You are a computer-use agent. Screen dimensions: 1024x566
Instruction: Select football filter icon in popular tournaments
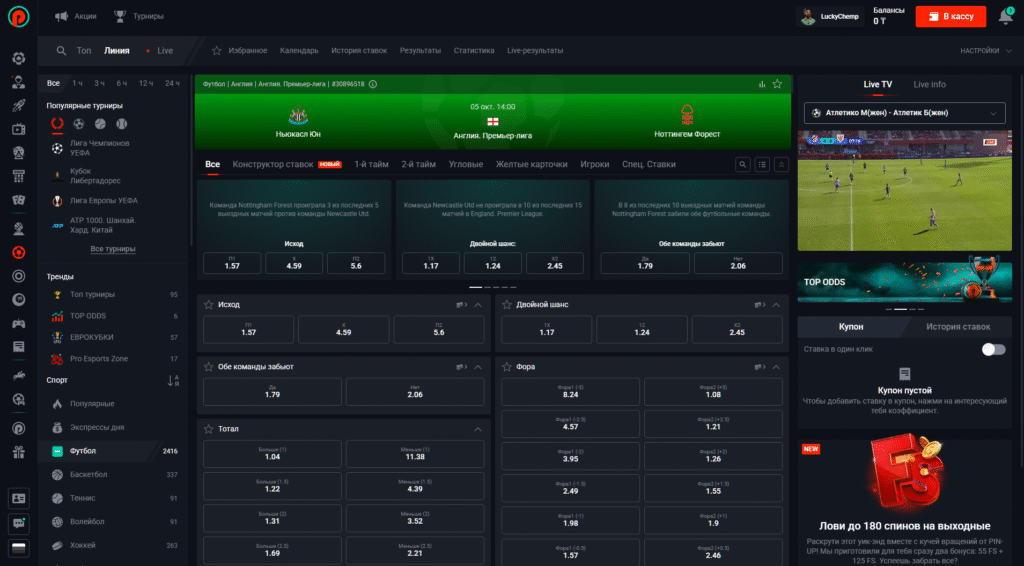[x=78, y=123]
